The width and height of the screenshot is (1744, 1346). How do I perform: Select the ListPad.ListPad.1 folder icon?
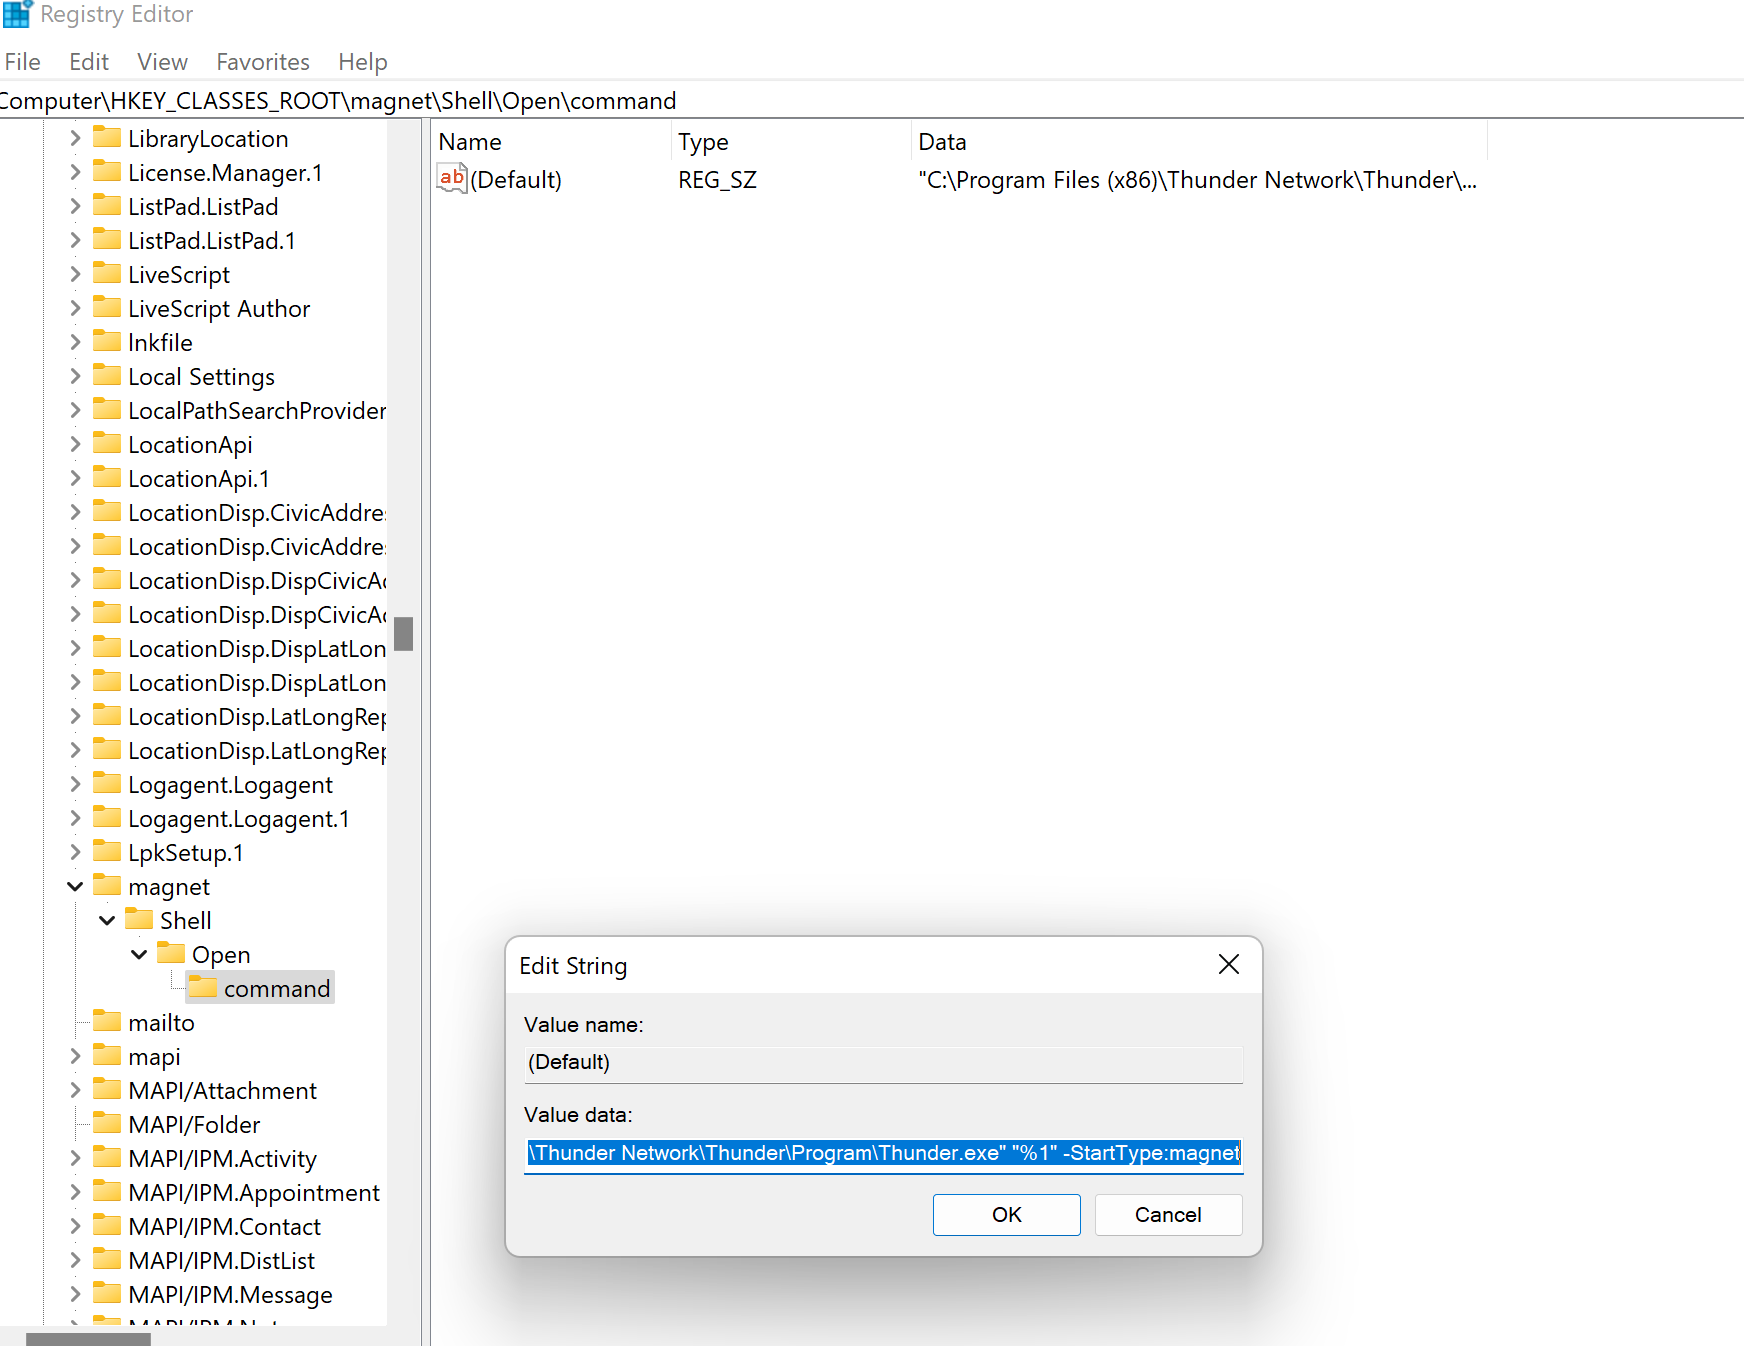(107, 239)
